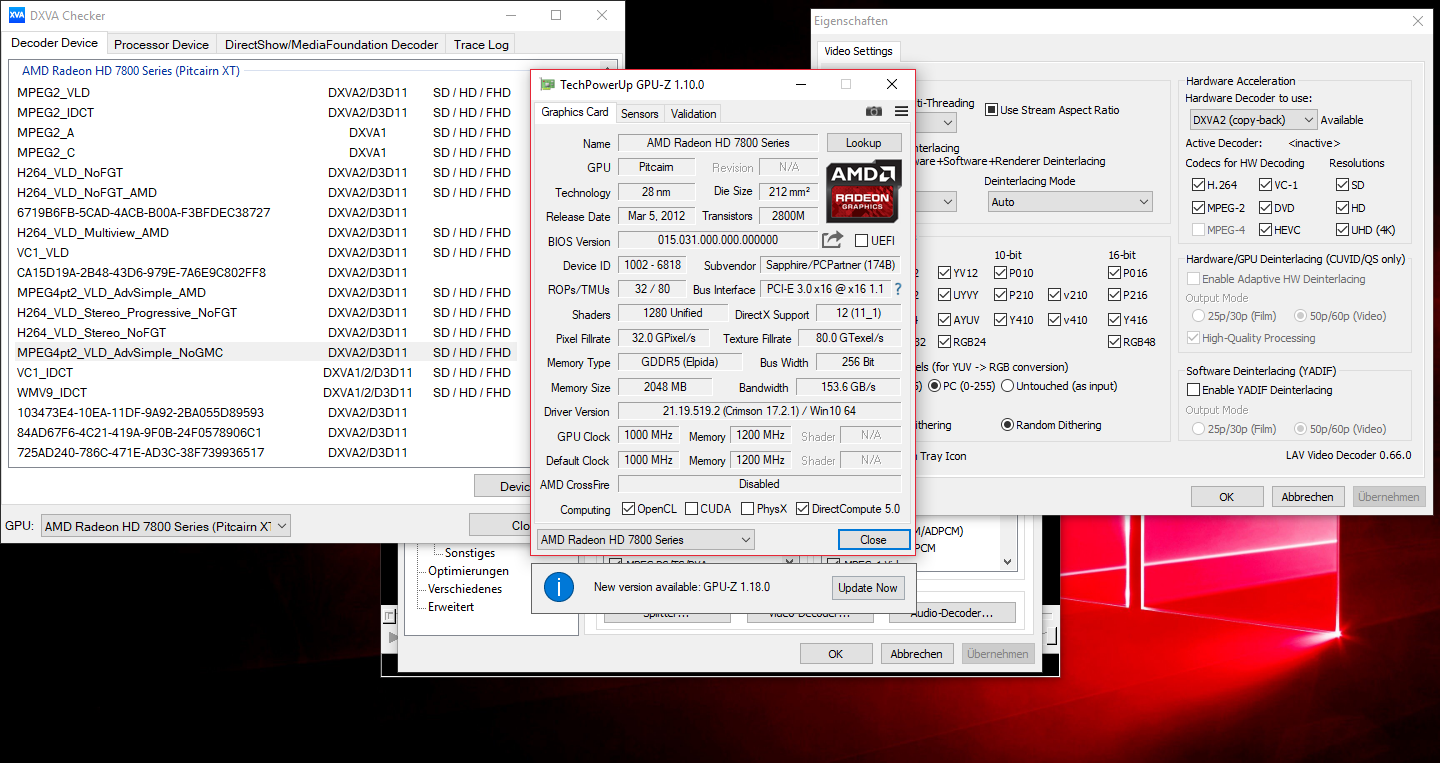Uncheck the P010 10-bit output format
This screenshot has width=1440, height=763.
tap(1000, 273)
